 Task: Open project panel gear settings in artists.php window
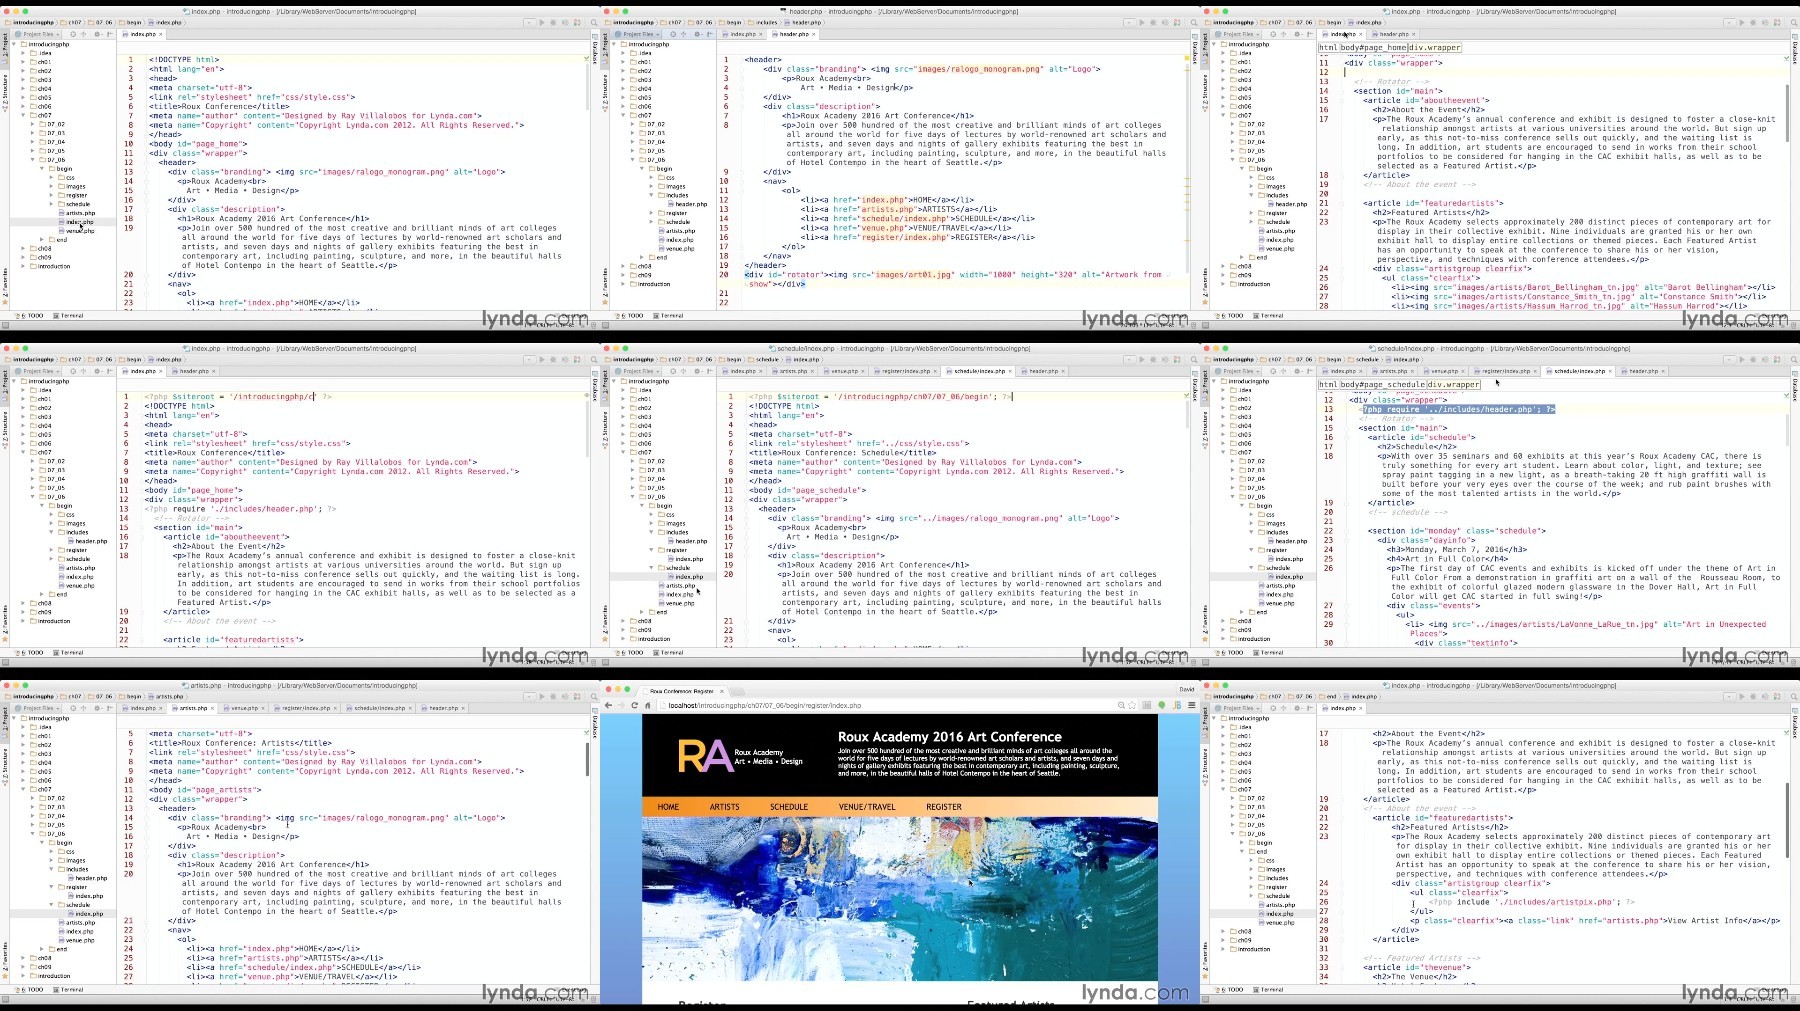[97, 708]
